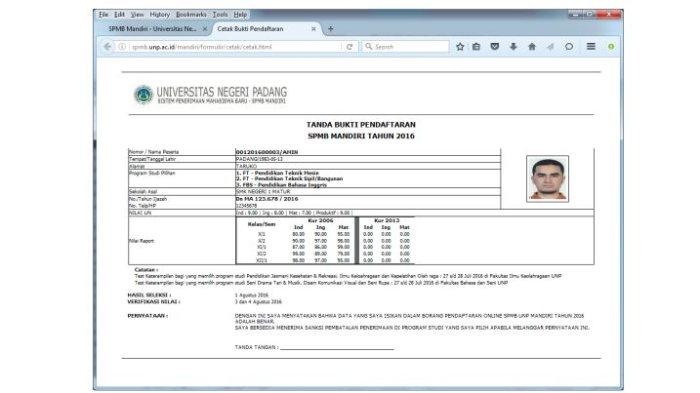700x393 pixels.
Task: Open the Tools menu
Action: tap(220, 15)
